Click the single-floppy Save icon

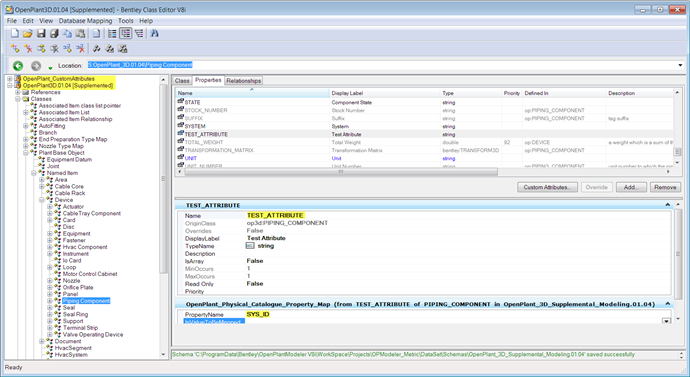click(41, 33)
